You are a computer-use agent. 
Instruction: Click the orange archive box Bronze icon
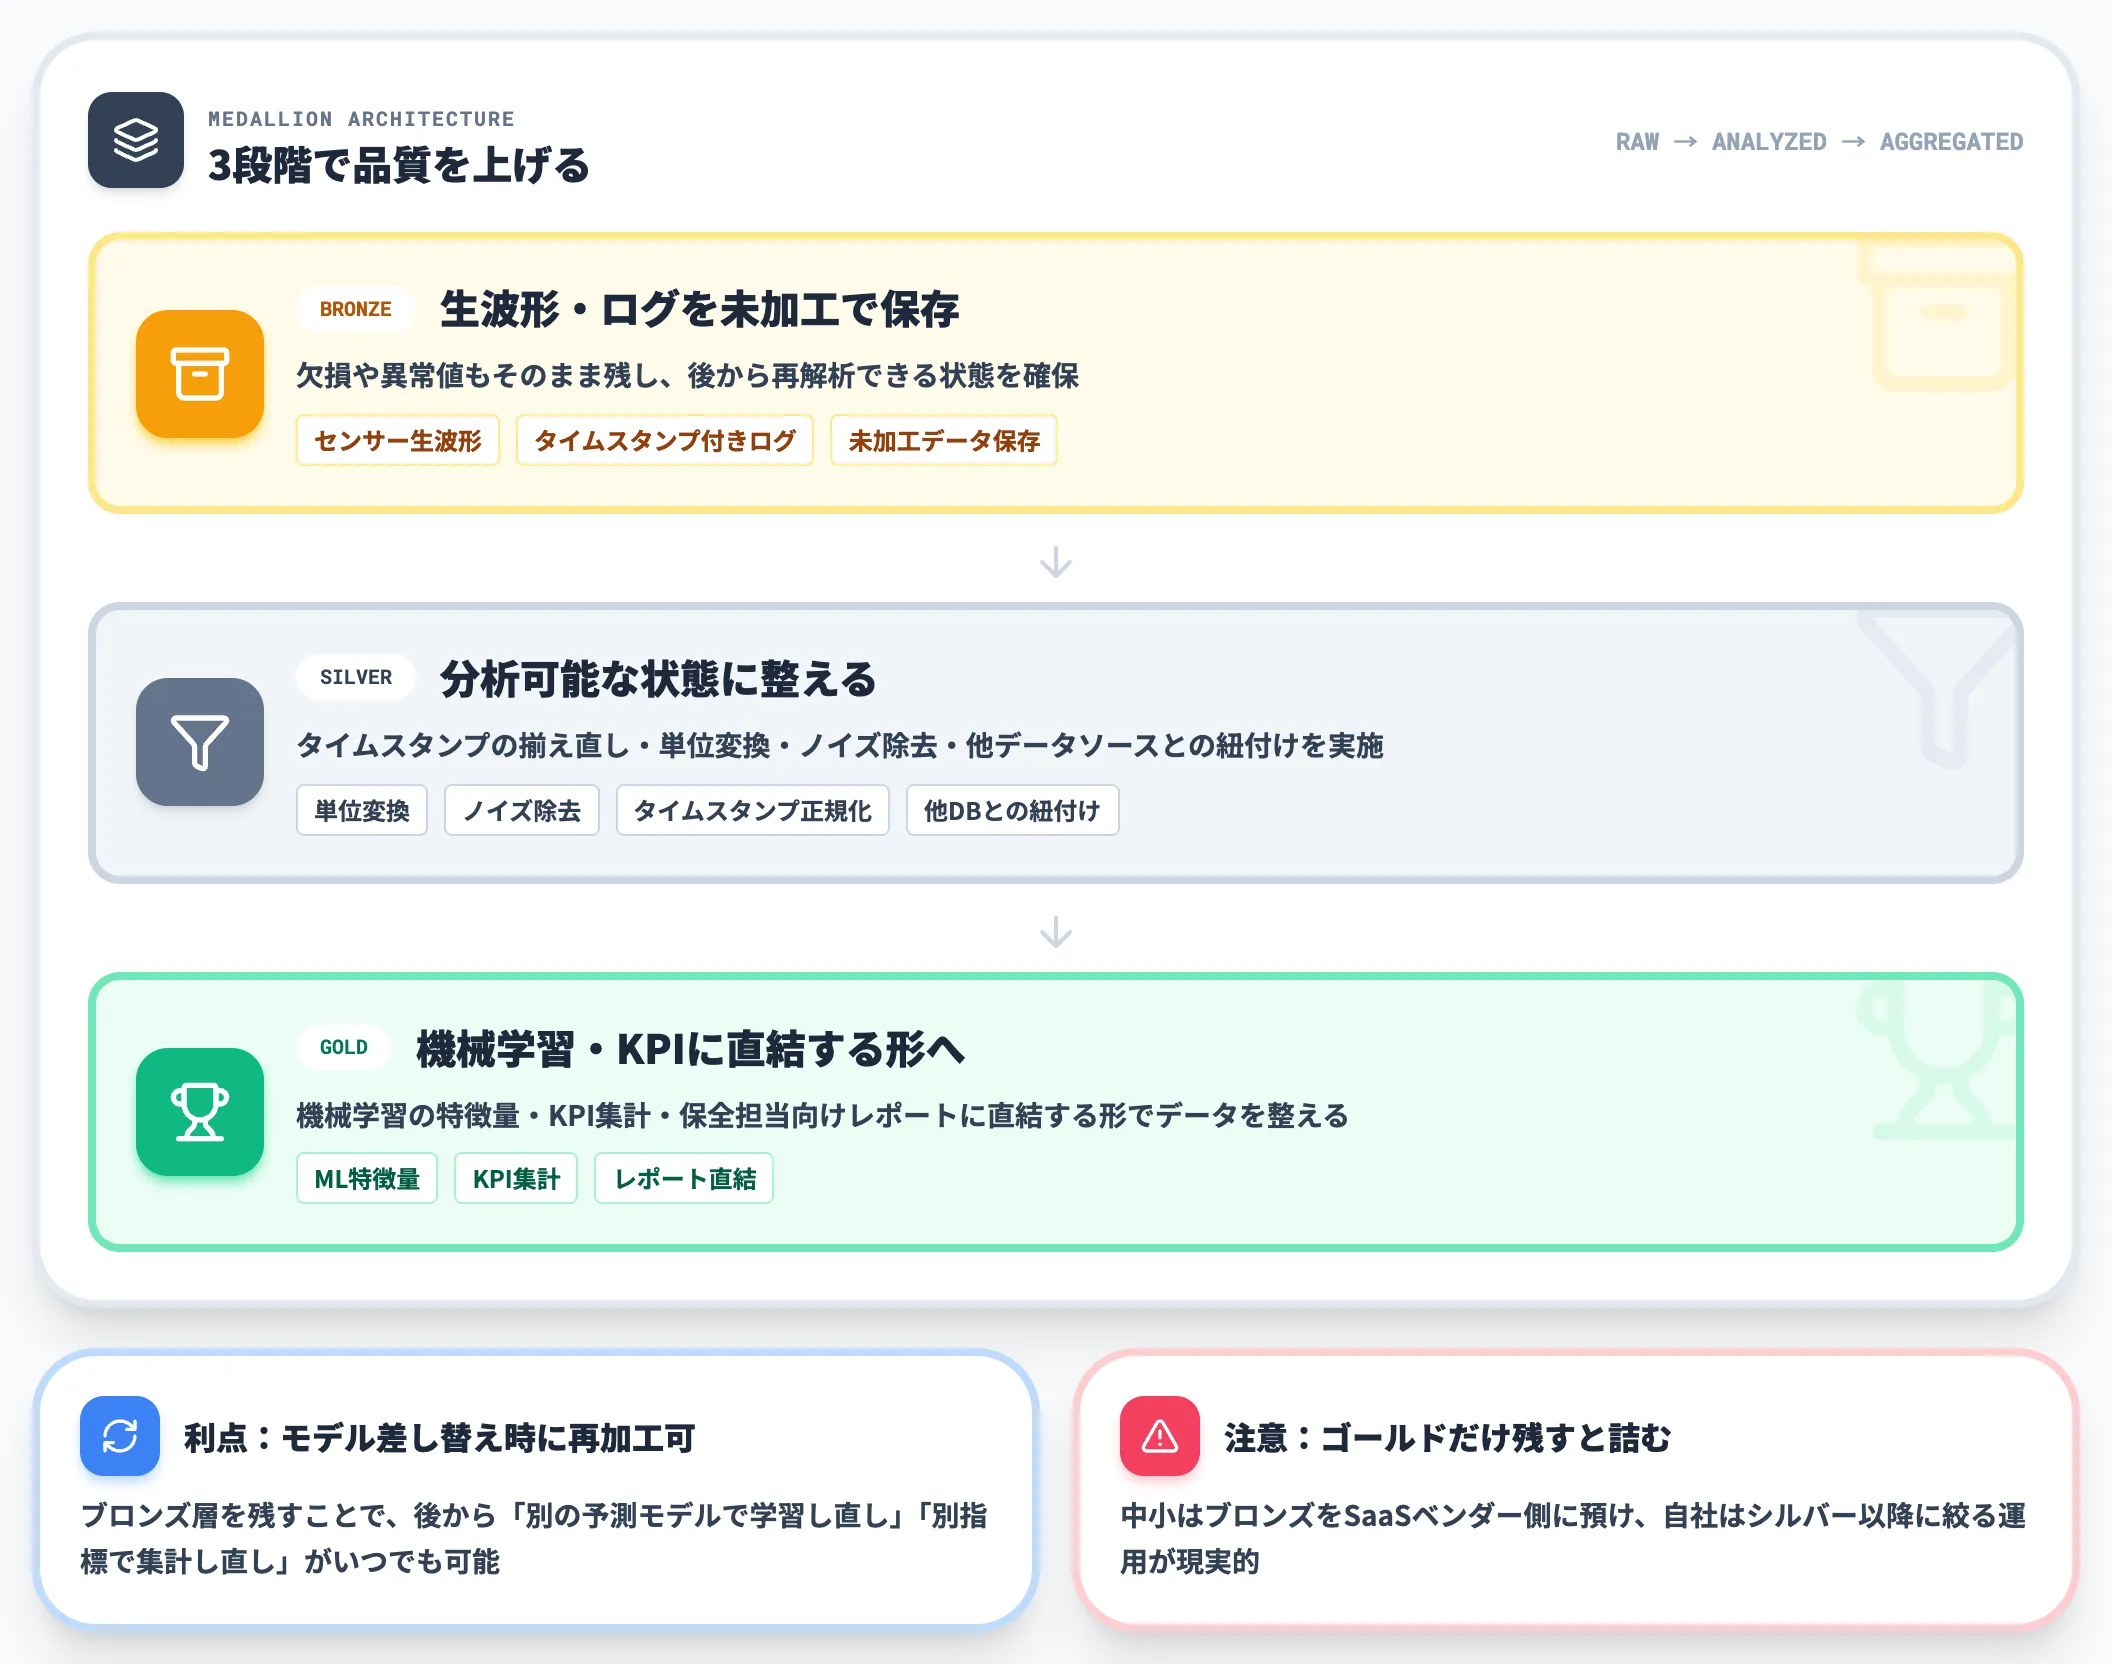(200, 374)
